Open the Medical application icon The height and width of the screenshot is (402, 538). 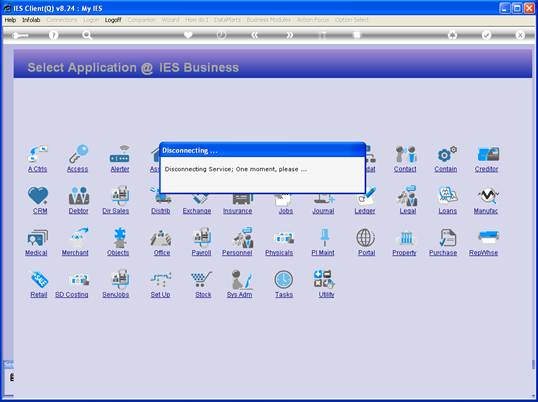pos(37,237)
